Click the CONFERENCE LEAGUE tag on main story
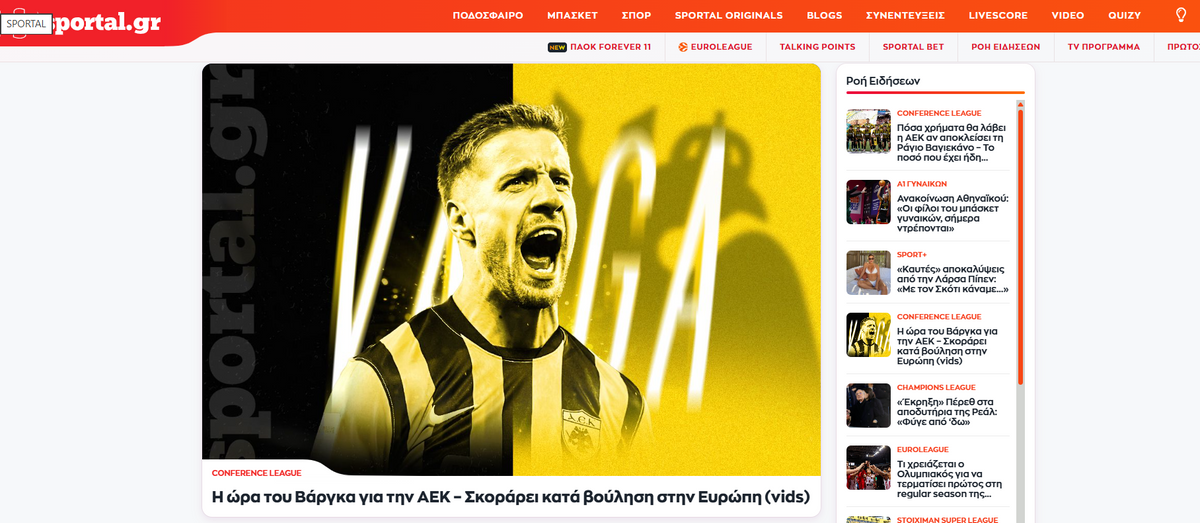Screen dimensions: 1200x523 click(x=256, y=473)
